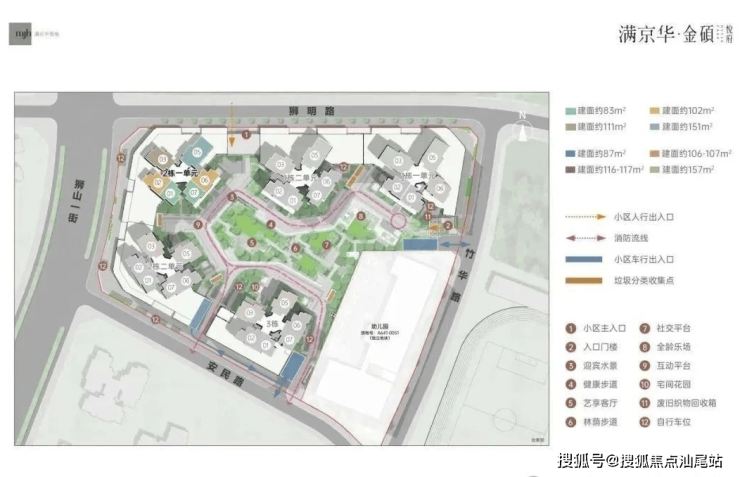The image size is (740, 477).
Task: Click the 废旧织物回收箱 legend text
Action: (686, 403)
